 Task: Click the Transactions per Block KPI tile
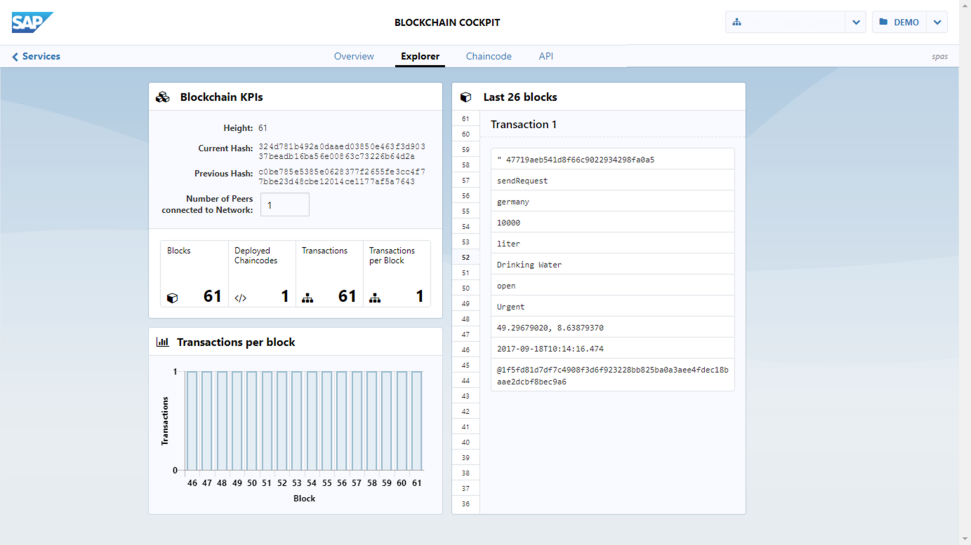(397, 274)
